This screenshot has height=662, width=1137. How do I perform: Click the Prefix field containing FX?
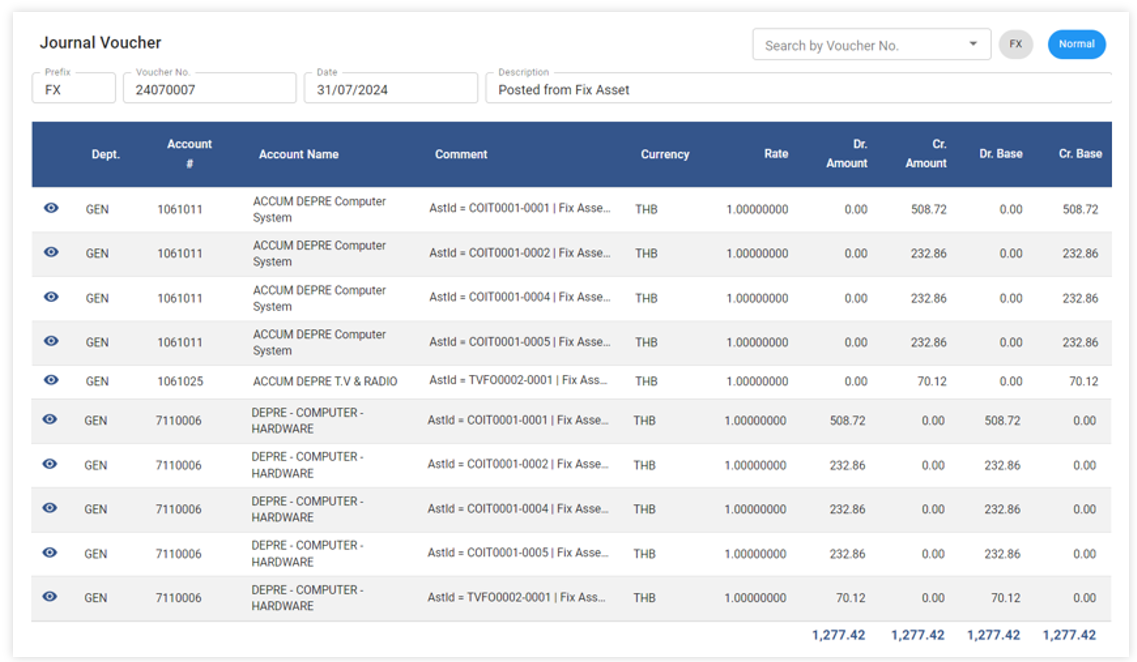[73, 89]
